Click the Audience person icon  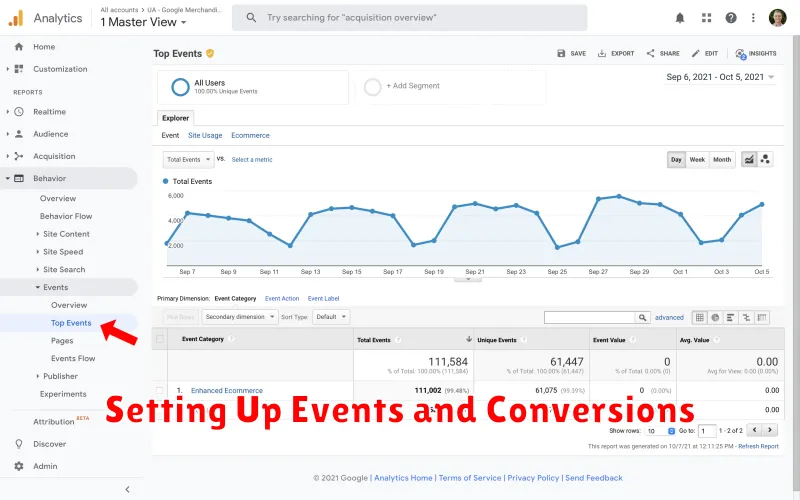tap(19, 134)
